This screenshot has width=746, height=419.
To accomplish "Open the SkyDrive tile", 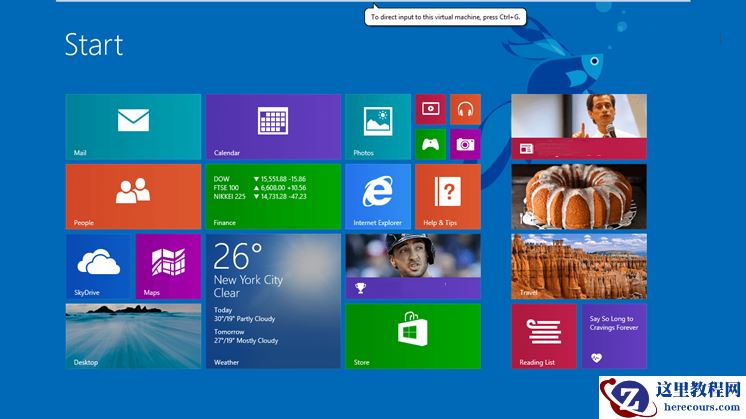I will 98,266.
